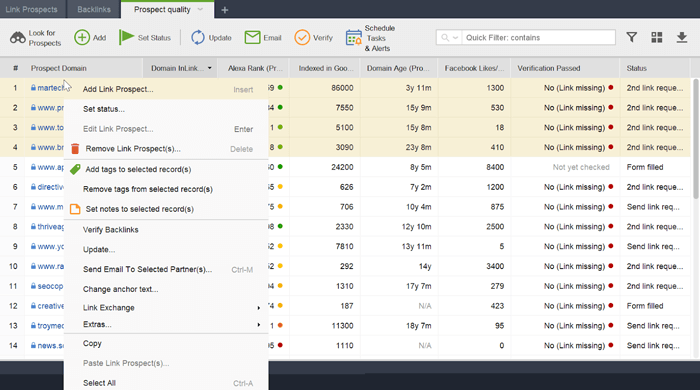
Task: Click the green tag icon in the context menu
Action: (75, 169)
